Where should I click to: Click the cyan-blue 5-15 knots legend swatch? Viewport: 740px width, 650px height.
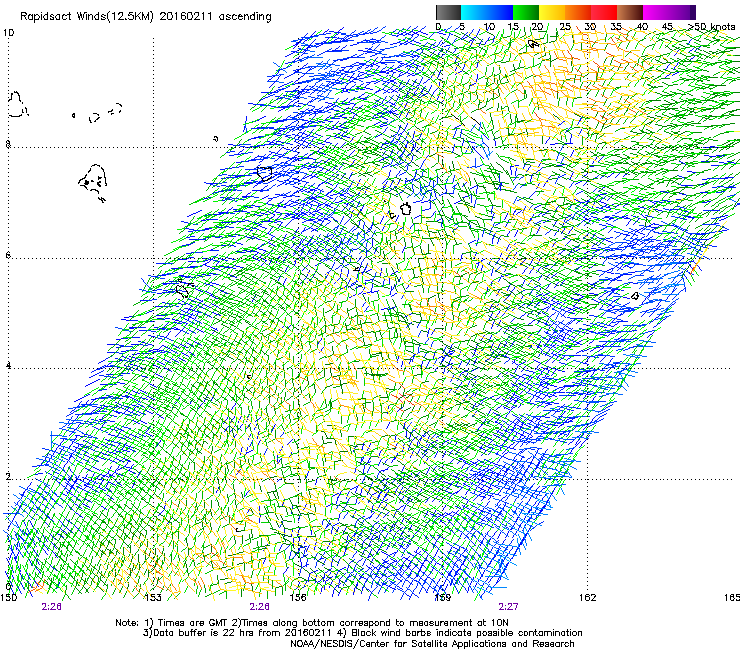tap(487, 12)
